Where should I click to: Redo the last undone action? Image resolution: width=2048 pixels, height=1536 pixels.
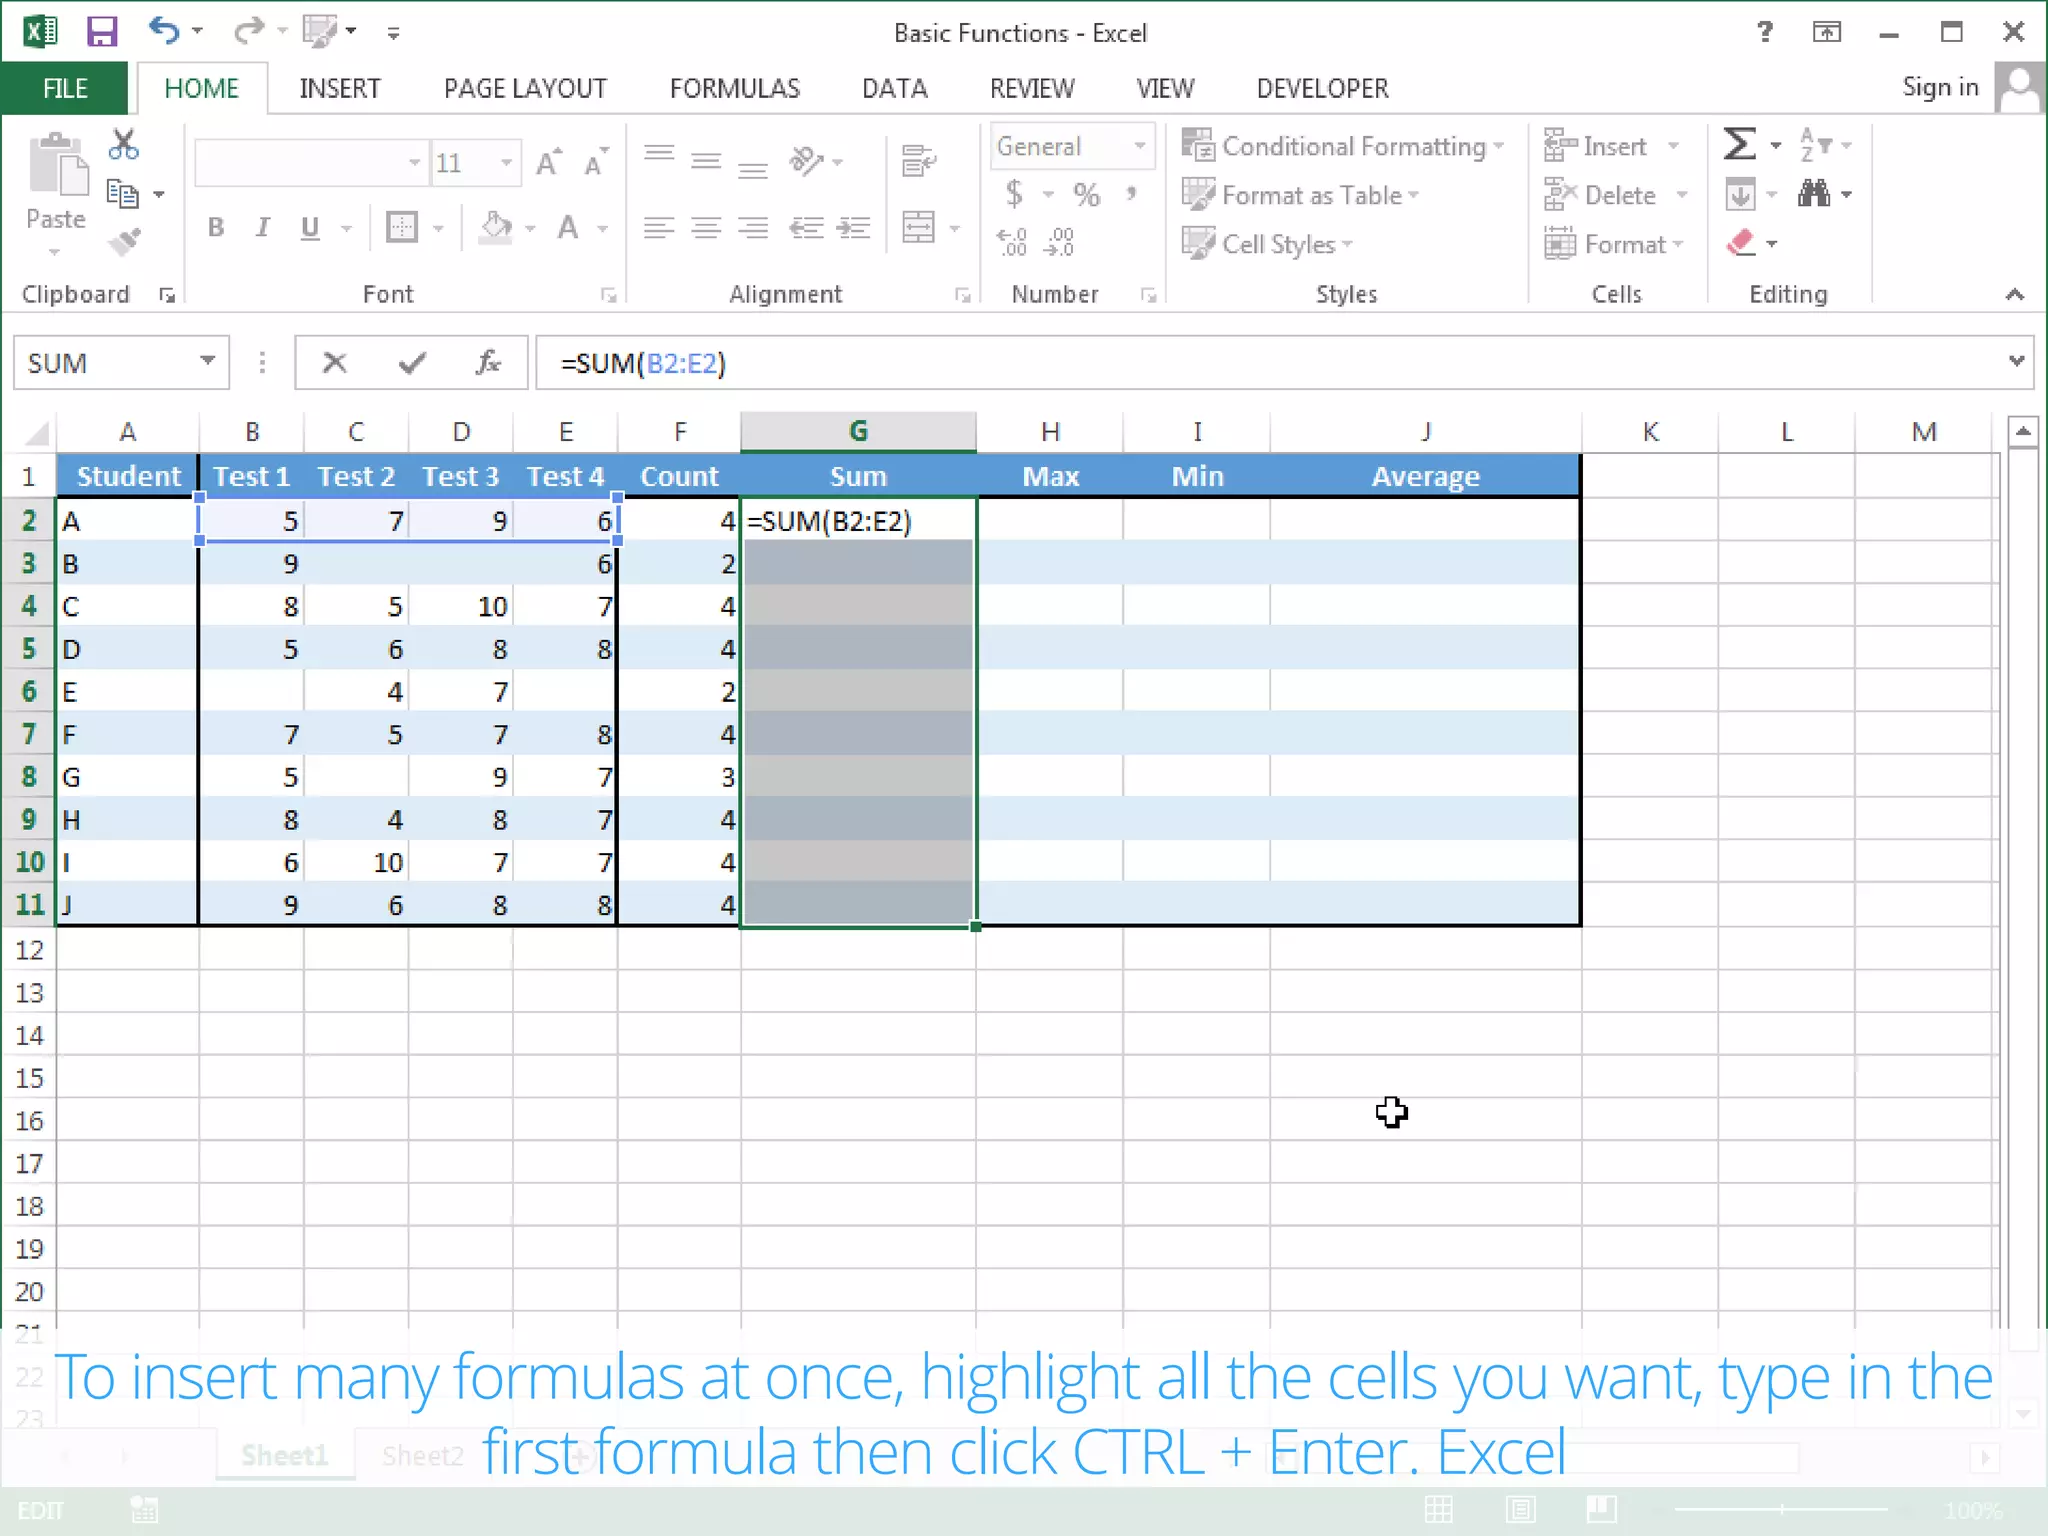coord(248,31)
